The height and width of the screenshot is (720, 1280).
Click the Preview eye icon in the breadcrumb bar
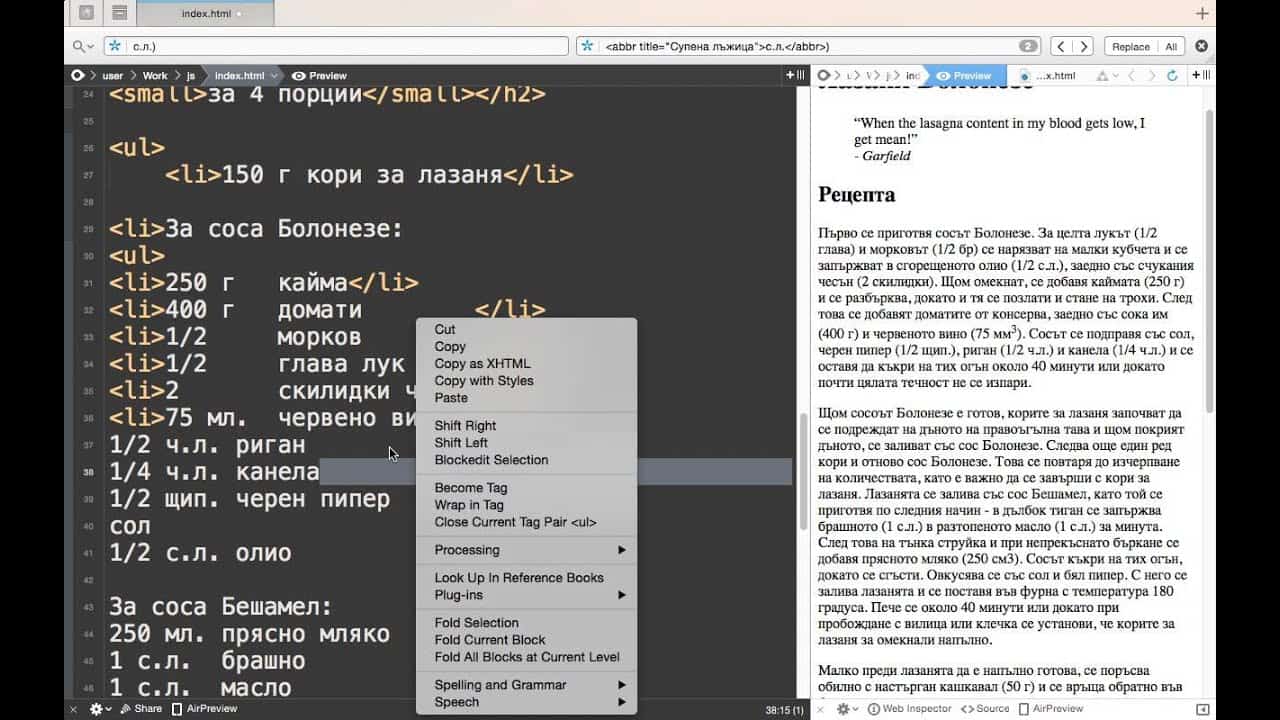(x=298, y=75)
